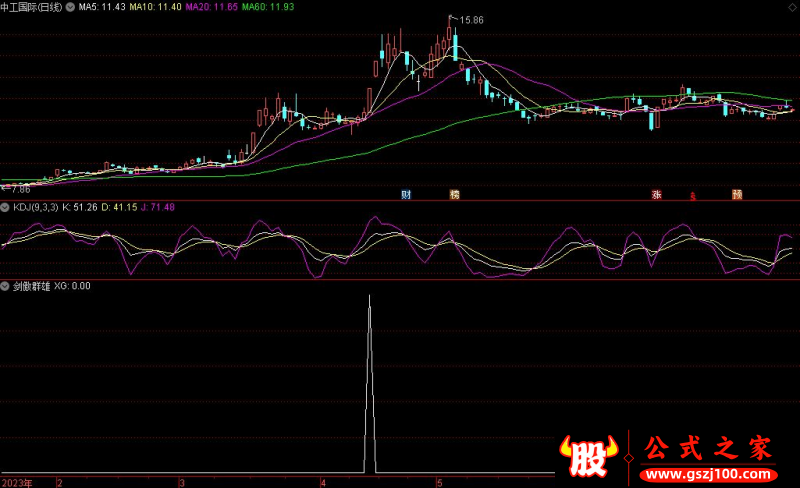Image resolution: width=800 pixels, height=488 pixels.
Task: Open the 涨 event marker
Action: 657,194
